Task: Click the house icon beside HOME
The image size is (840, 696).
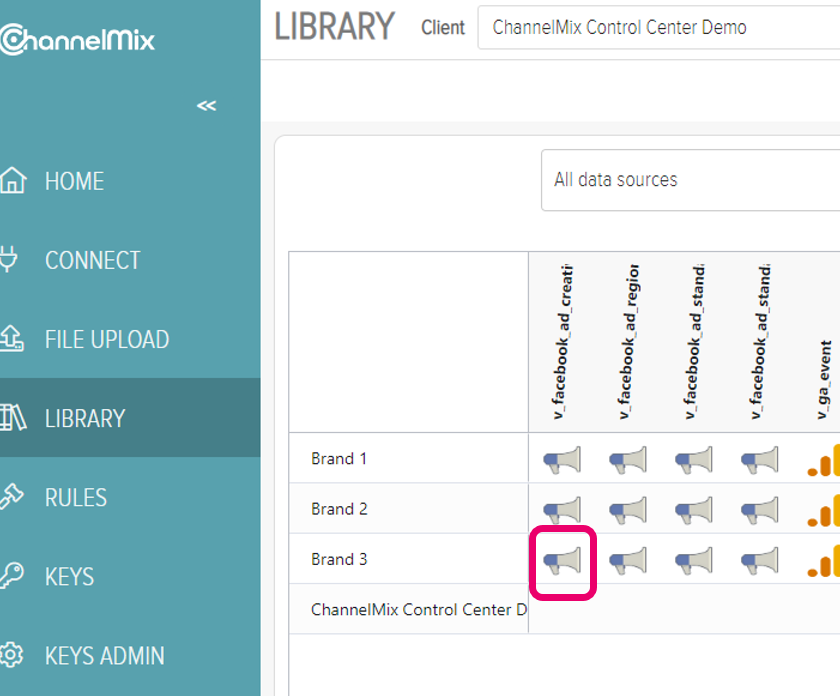Action: (x=13, y=180)
